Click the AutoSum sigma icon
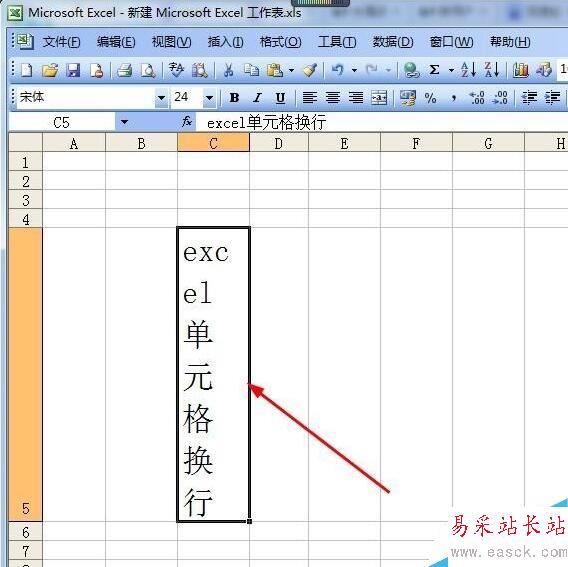 [x=434, y=70]
